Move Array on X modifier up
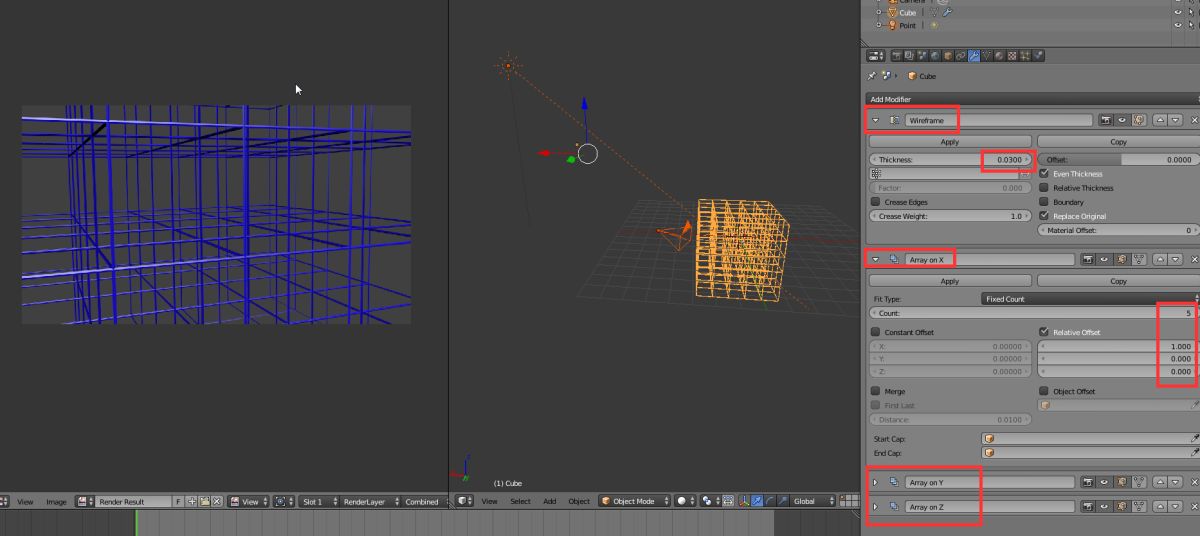Screen dimensions: 1200x536 [1160, 259]
